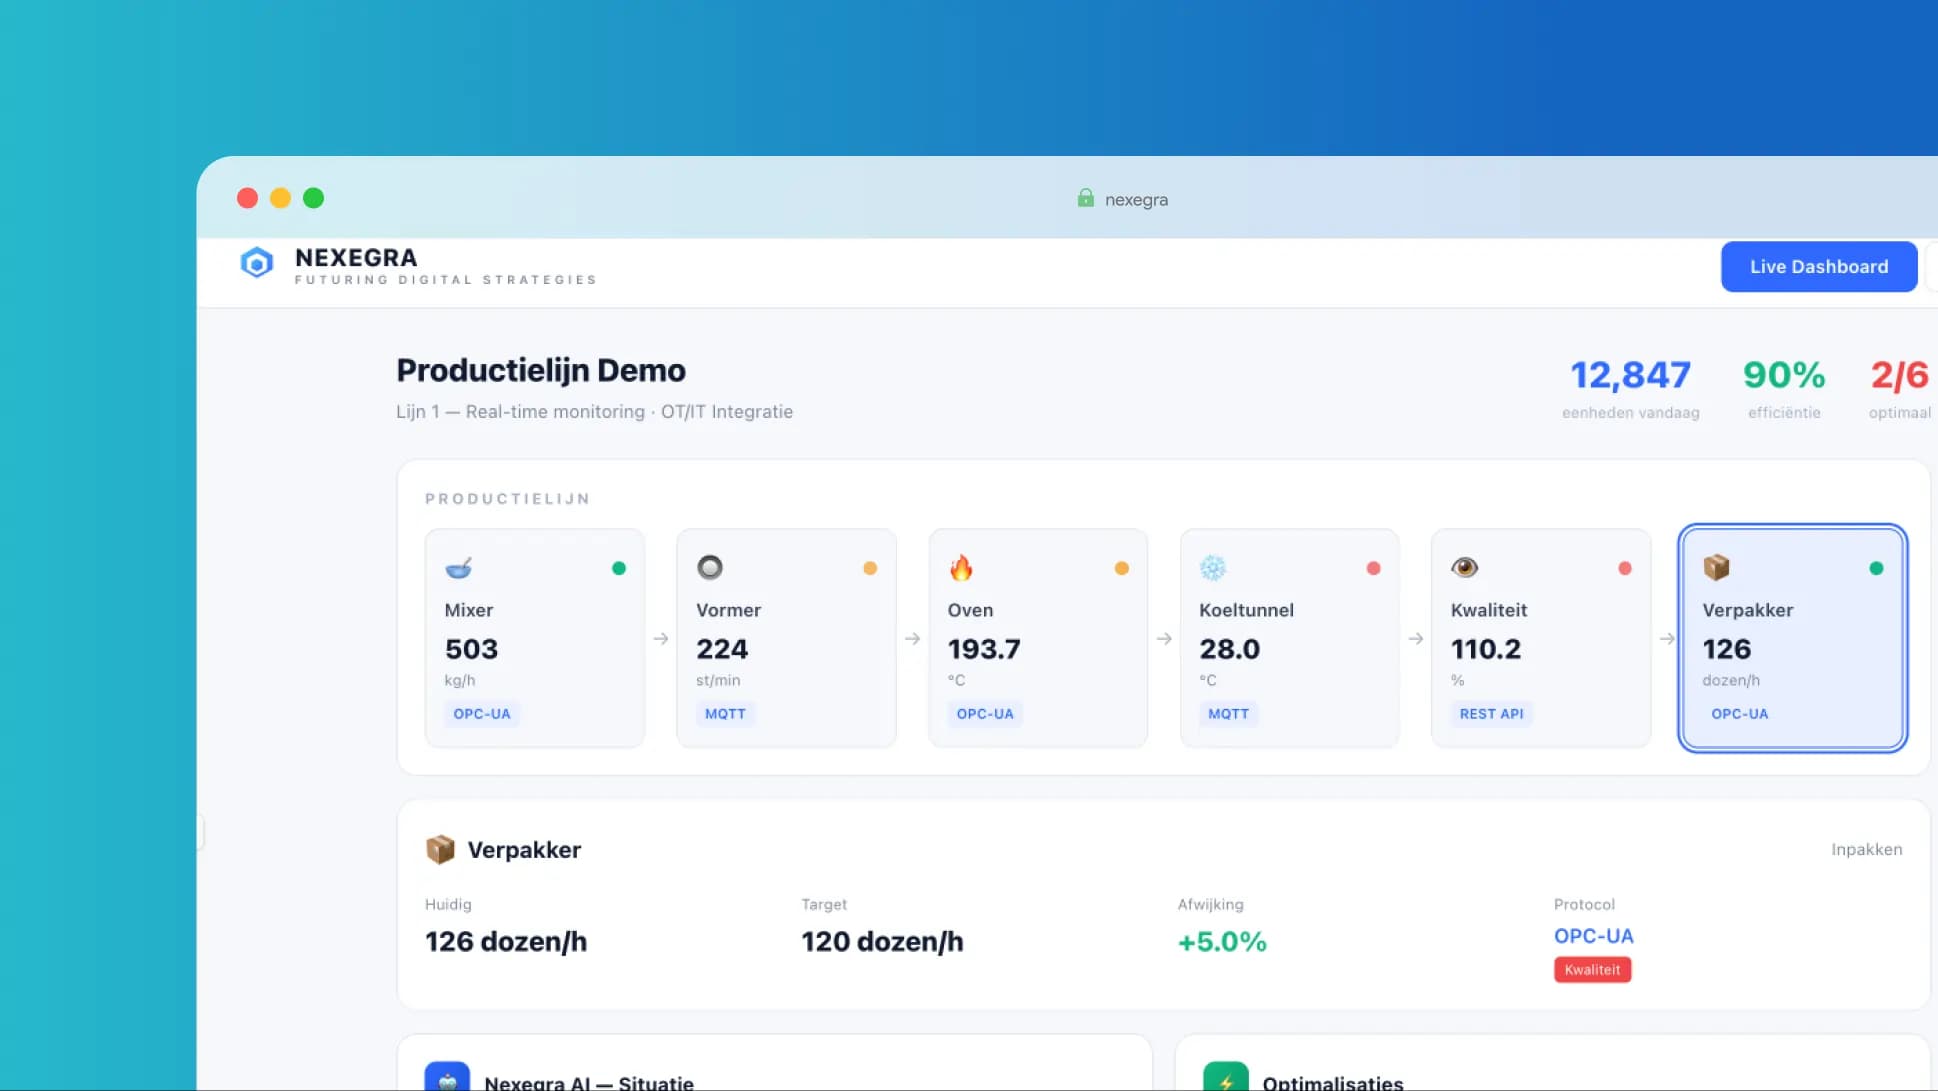Viewport: 1938px width, 1091px height.
Task: Click the Oven flame icon
Action: tap(961, 568)
